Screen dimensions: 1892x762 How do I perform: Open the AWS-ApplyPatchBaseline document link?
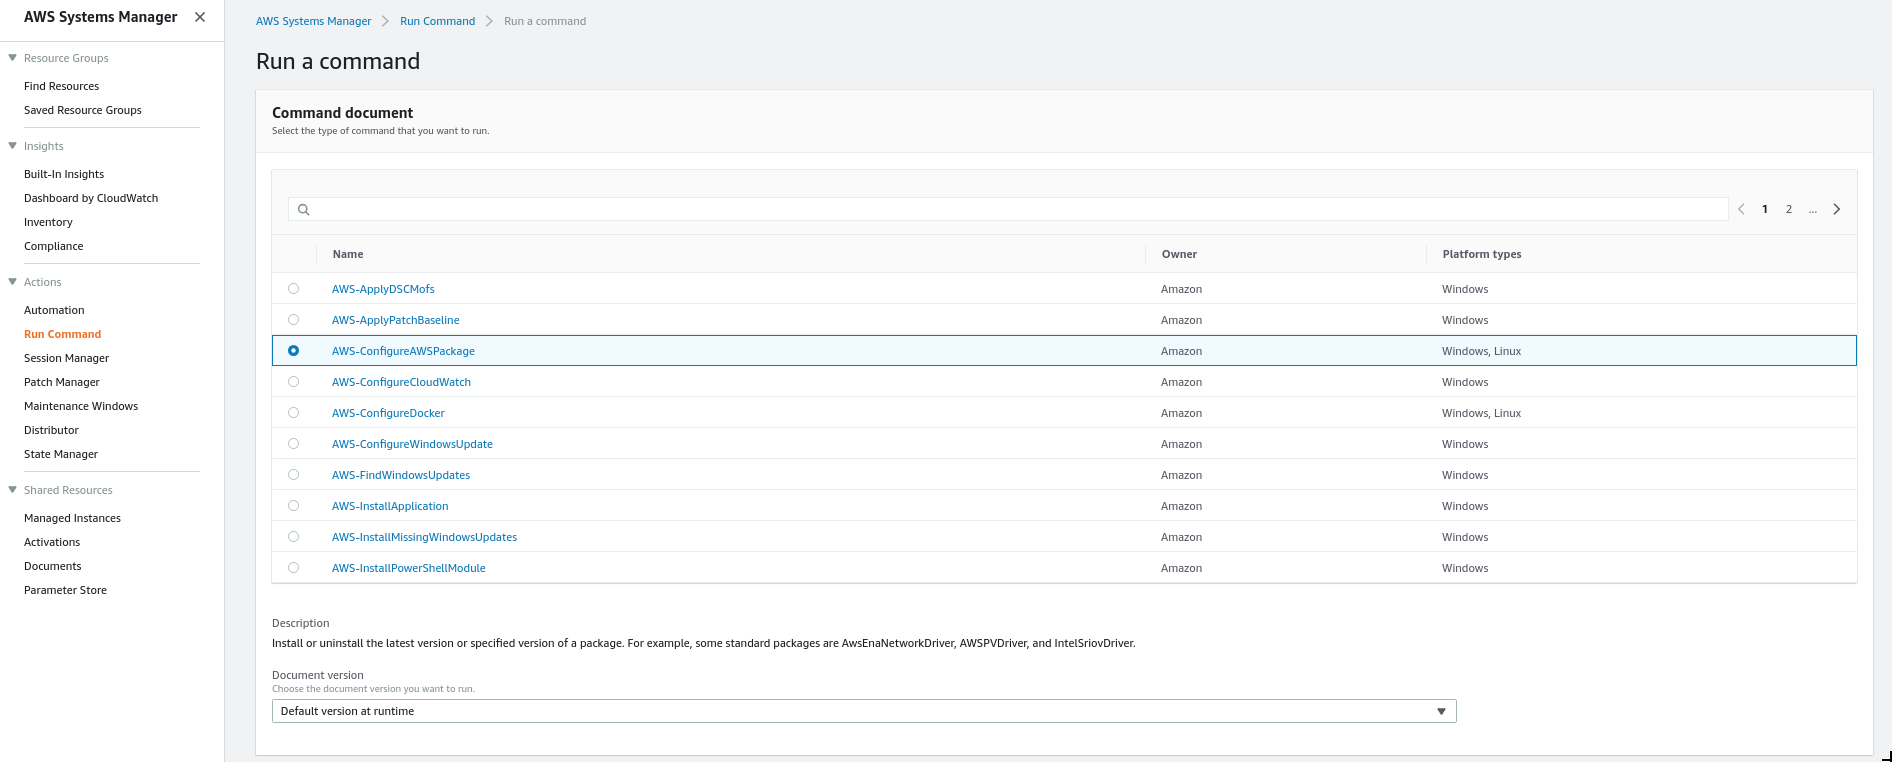click(395, 320)
